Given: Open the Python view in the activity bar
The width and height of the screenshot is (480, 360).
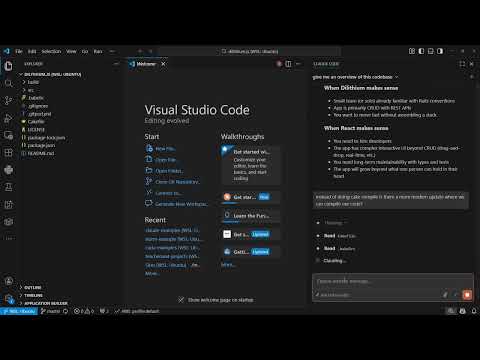Looking at the screenshot, I should [9, 170].
